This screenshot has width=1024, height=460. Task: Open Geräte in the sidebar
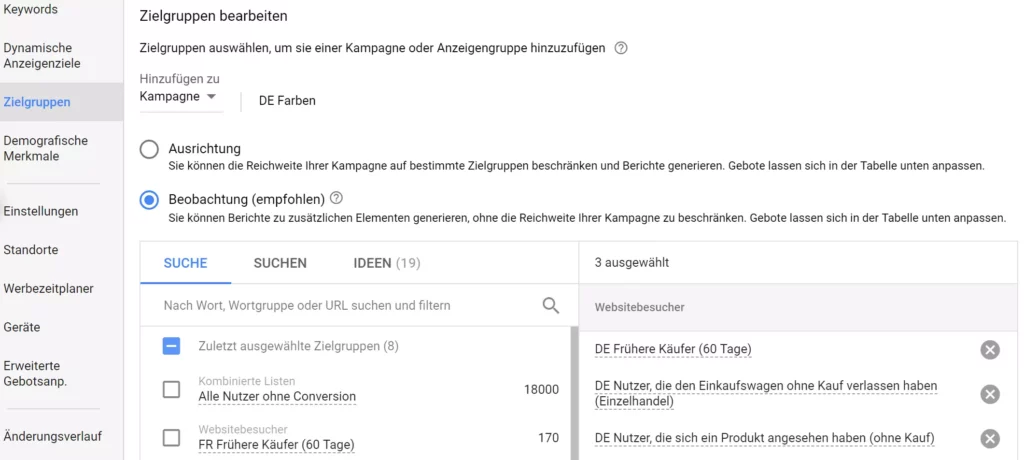pyautogui.click(x=22, y=327)
